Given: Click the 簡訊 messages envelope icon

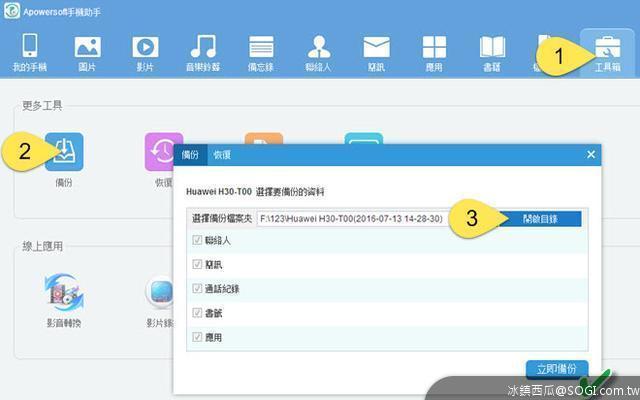Looking at the screenshot, I should [x=376, y=50].
